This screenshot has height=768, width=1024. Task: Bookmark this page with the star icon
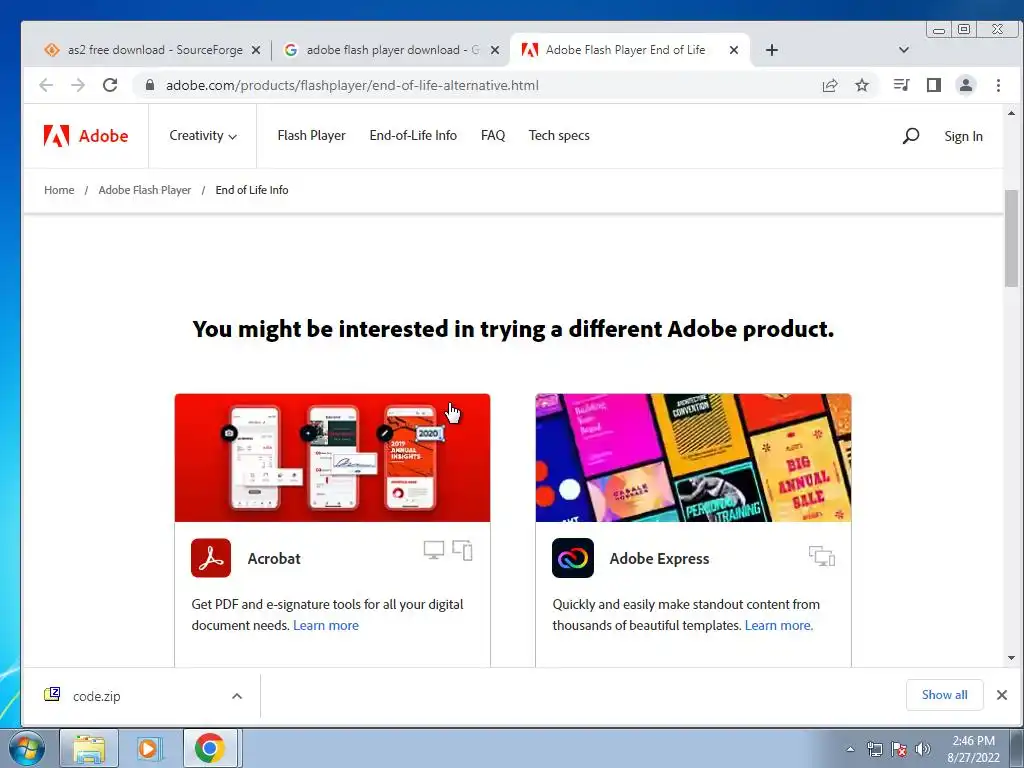(862, 85)
